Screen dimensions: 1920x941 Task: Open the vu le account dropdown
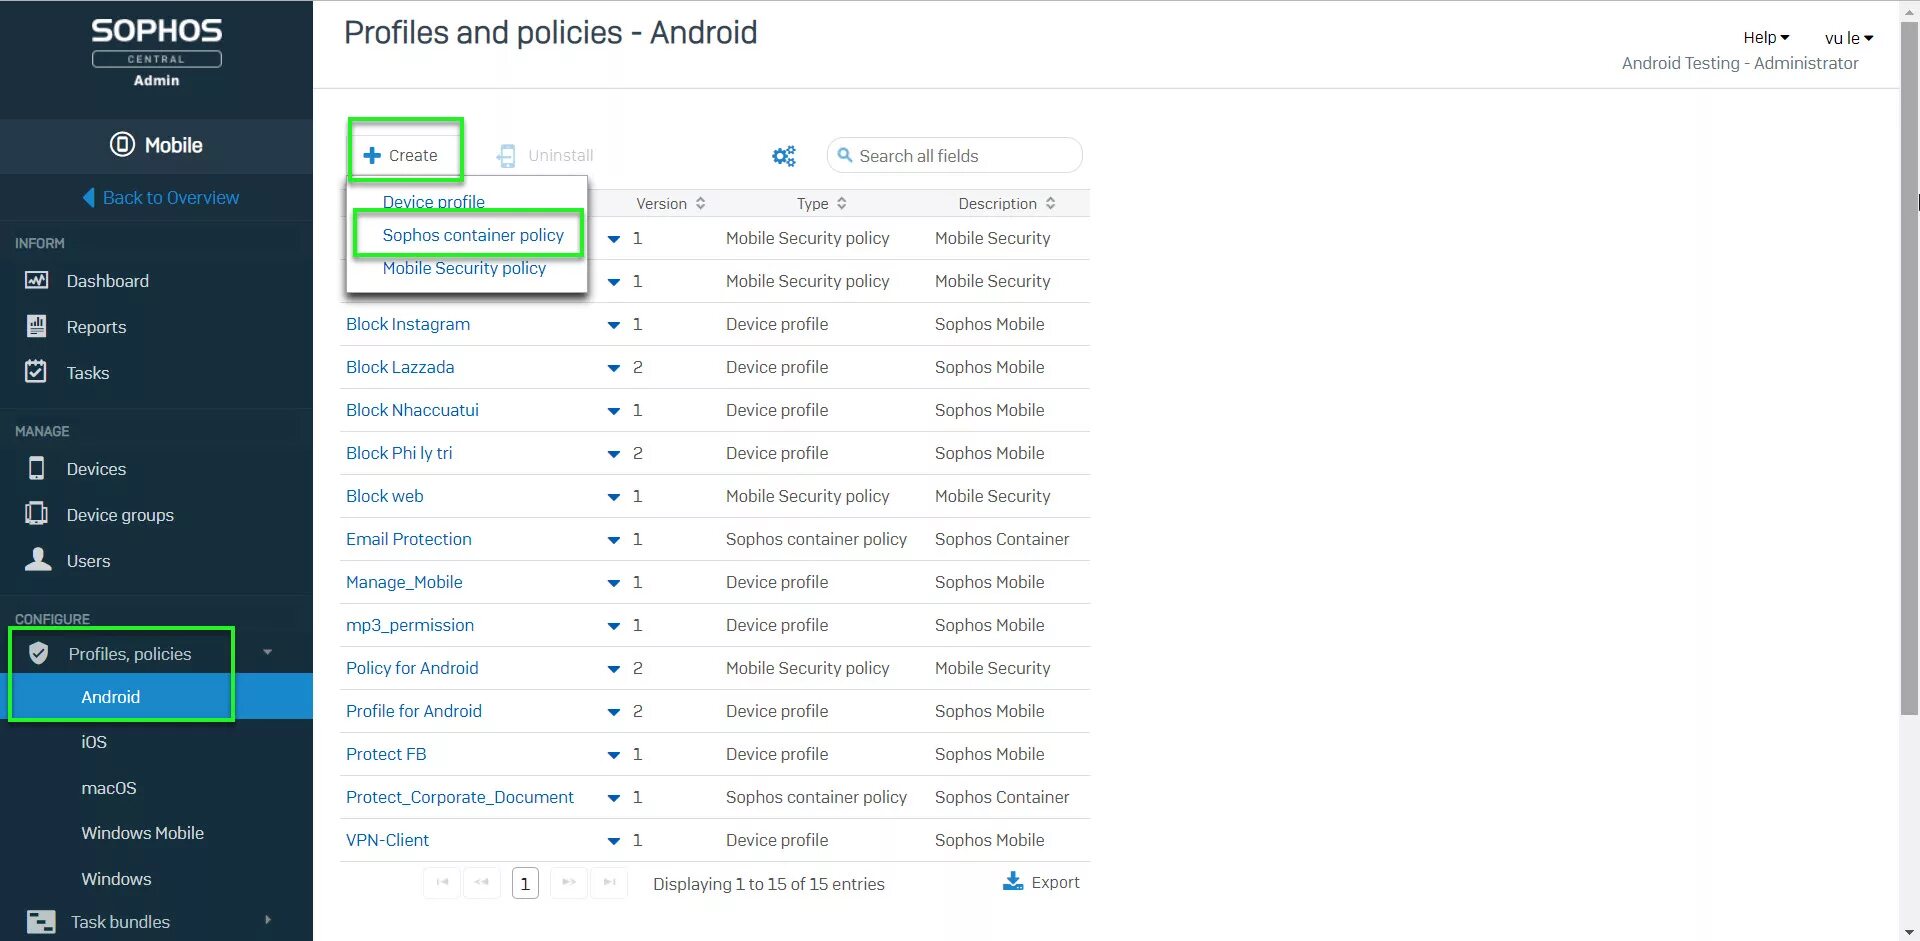[1849, 38]
